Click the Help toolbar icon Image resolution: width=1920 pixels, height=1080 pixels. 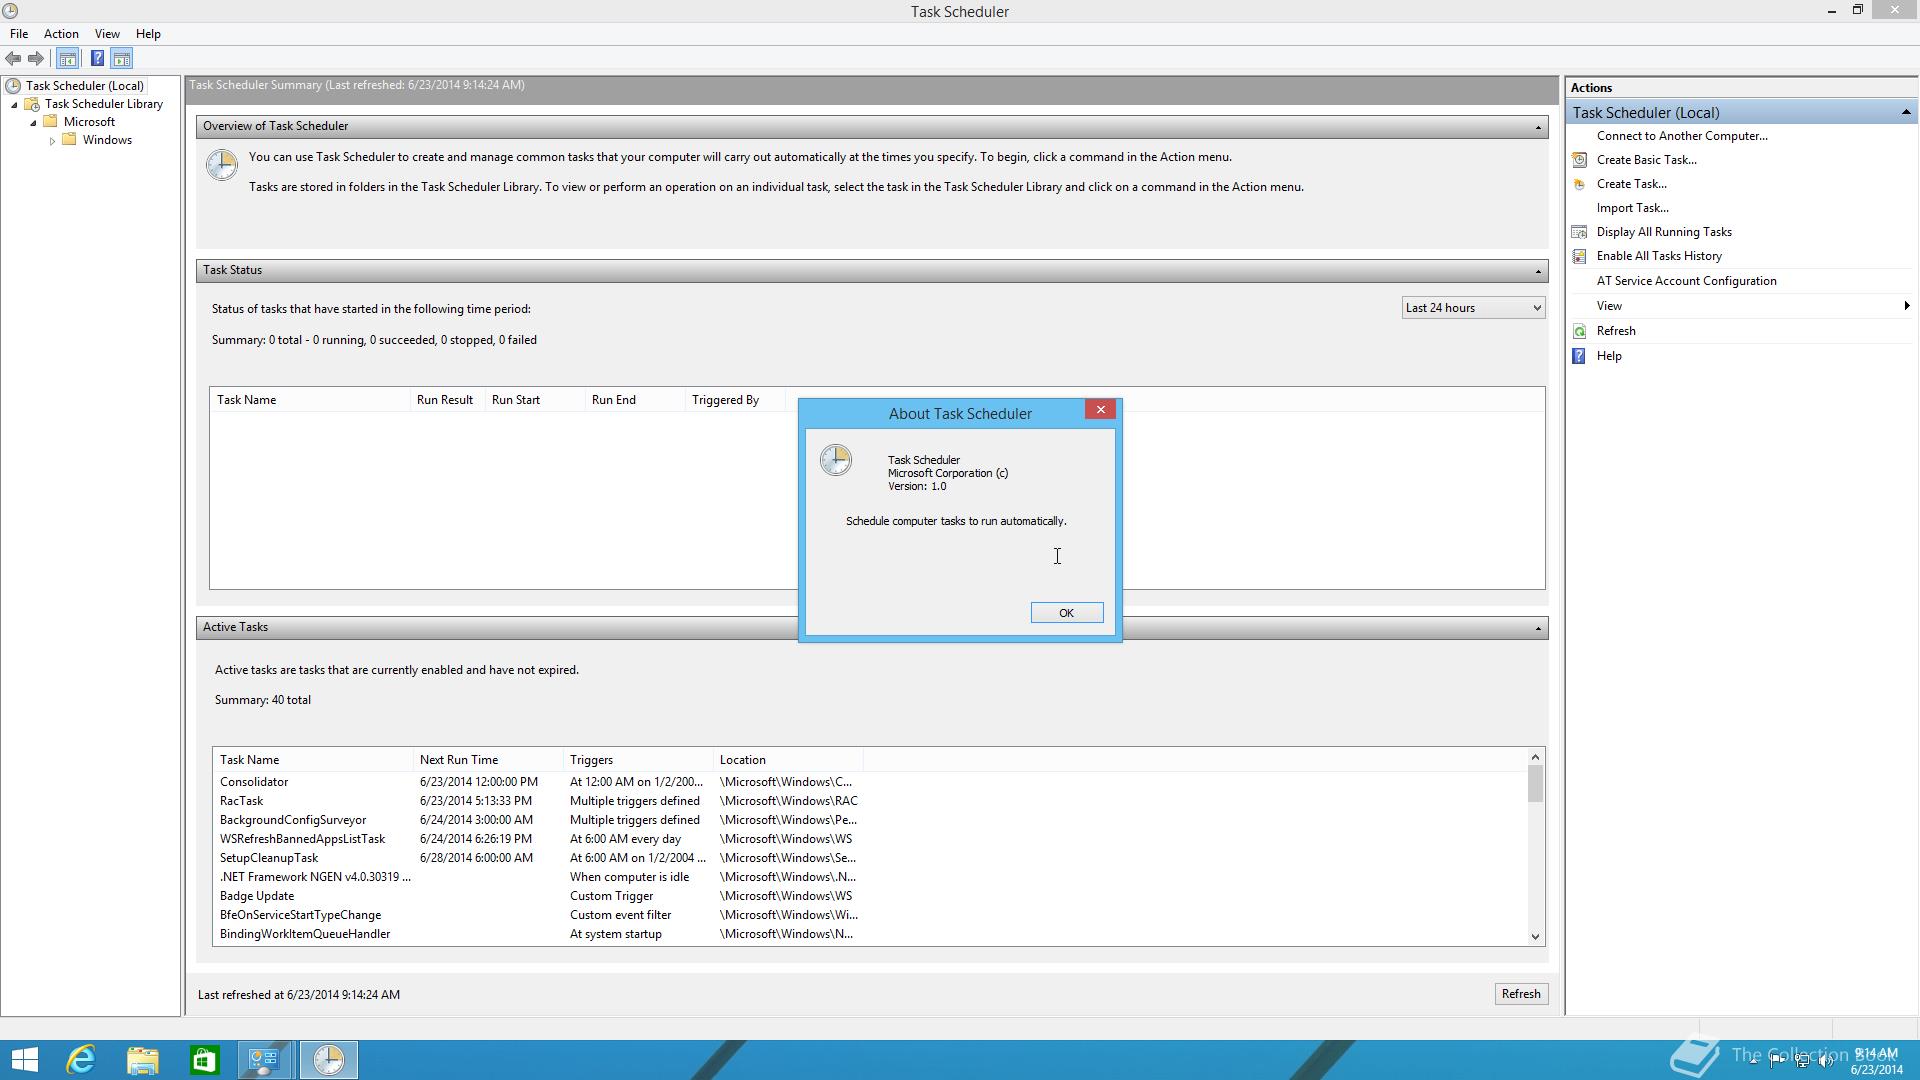pyautogui.click(x=97, y=59)
